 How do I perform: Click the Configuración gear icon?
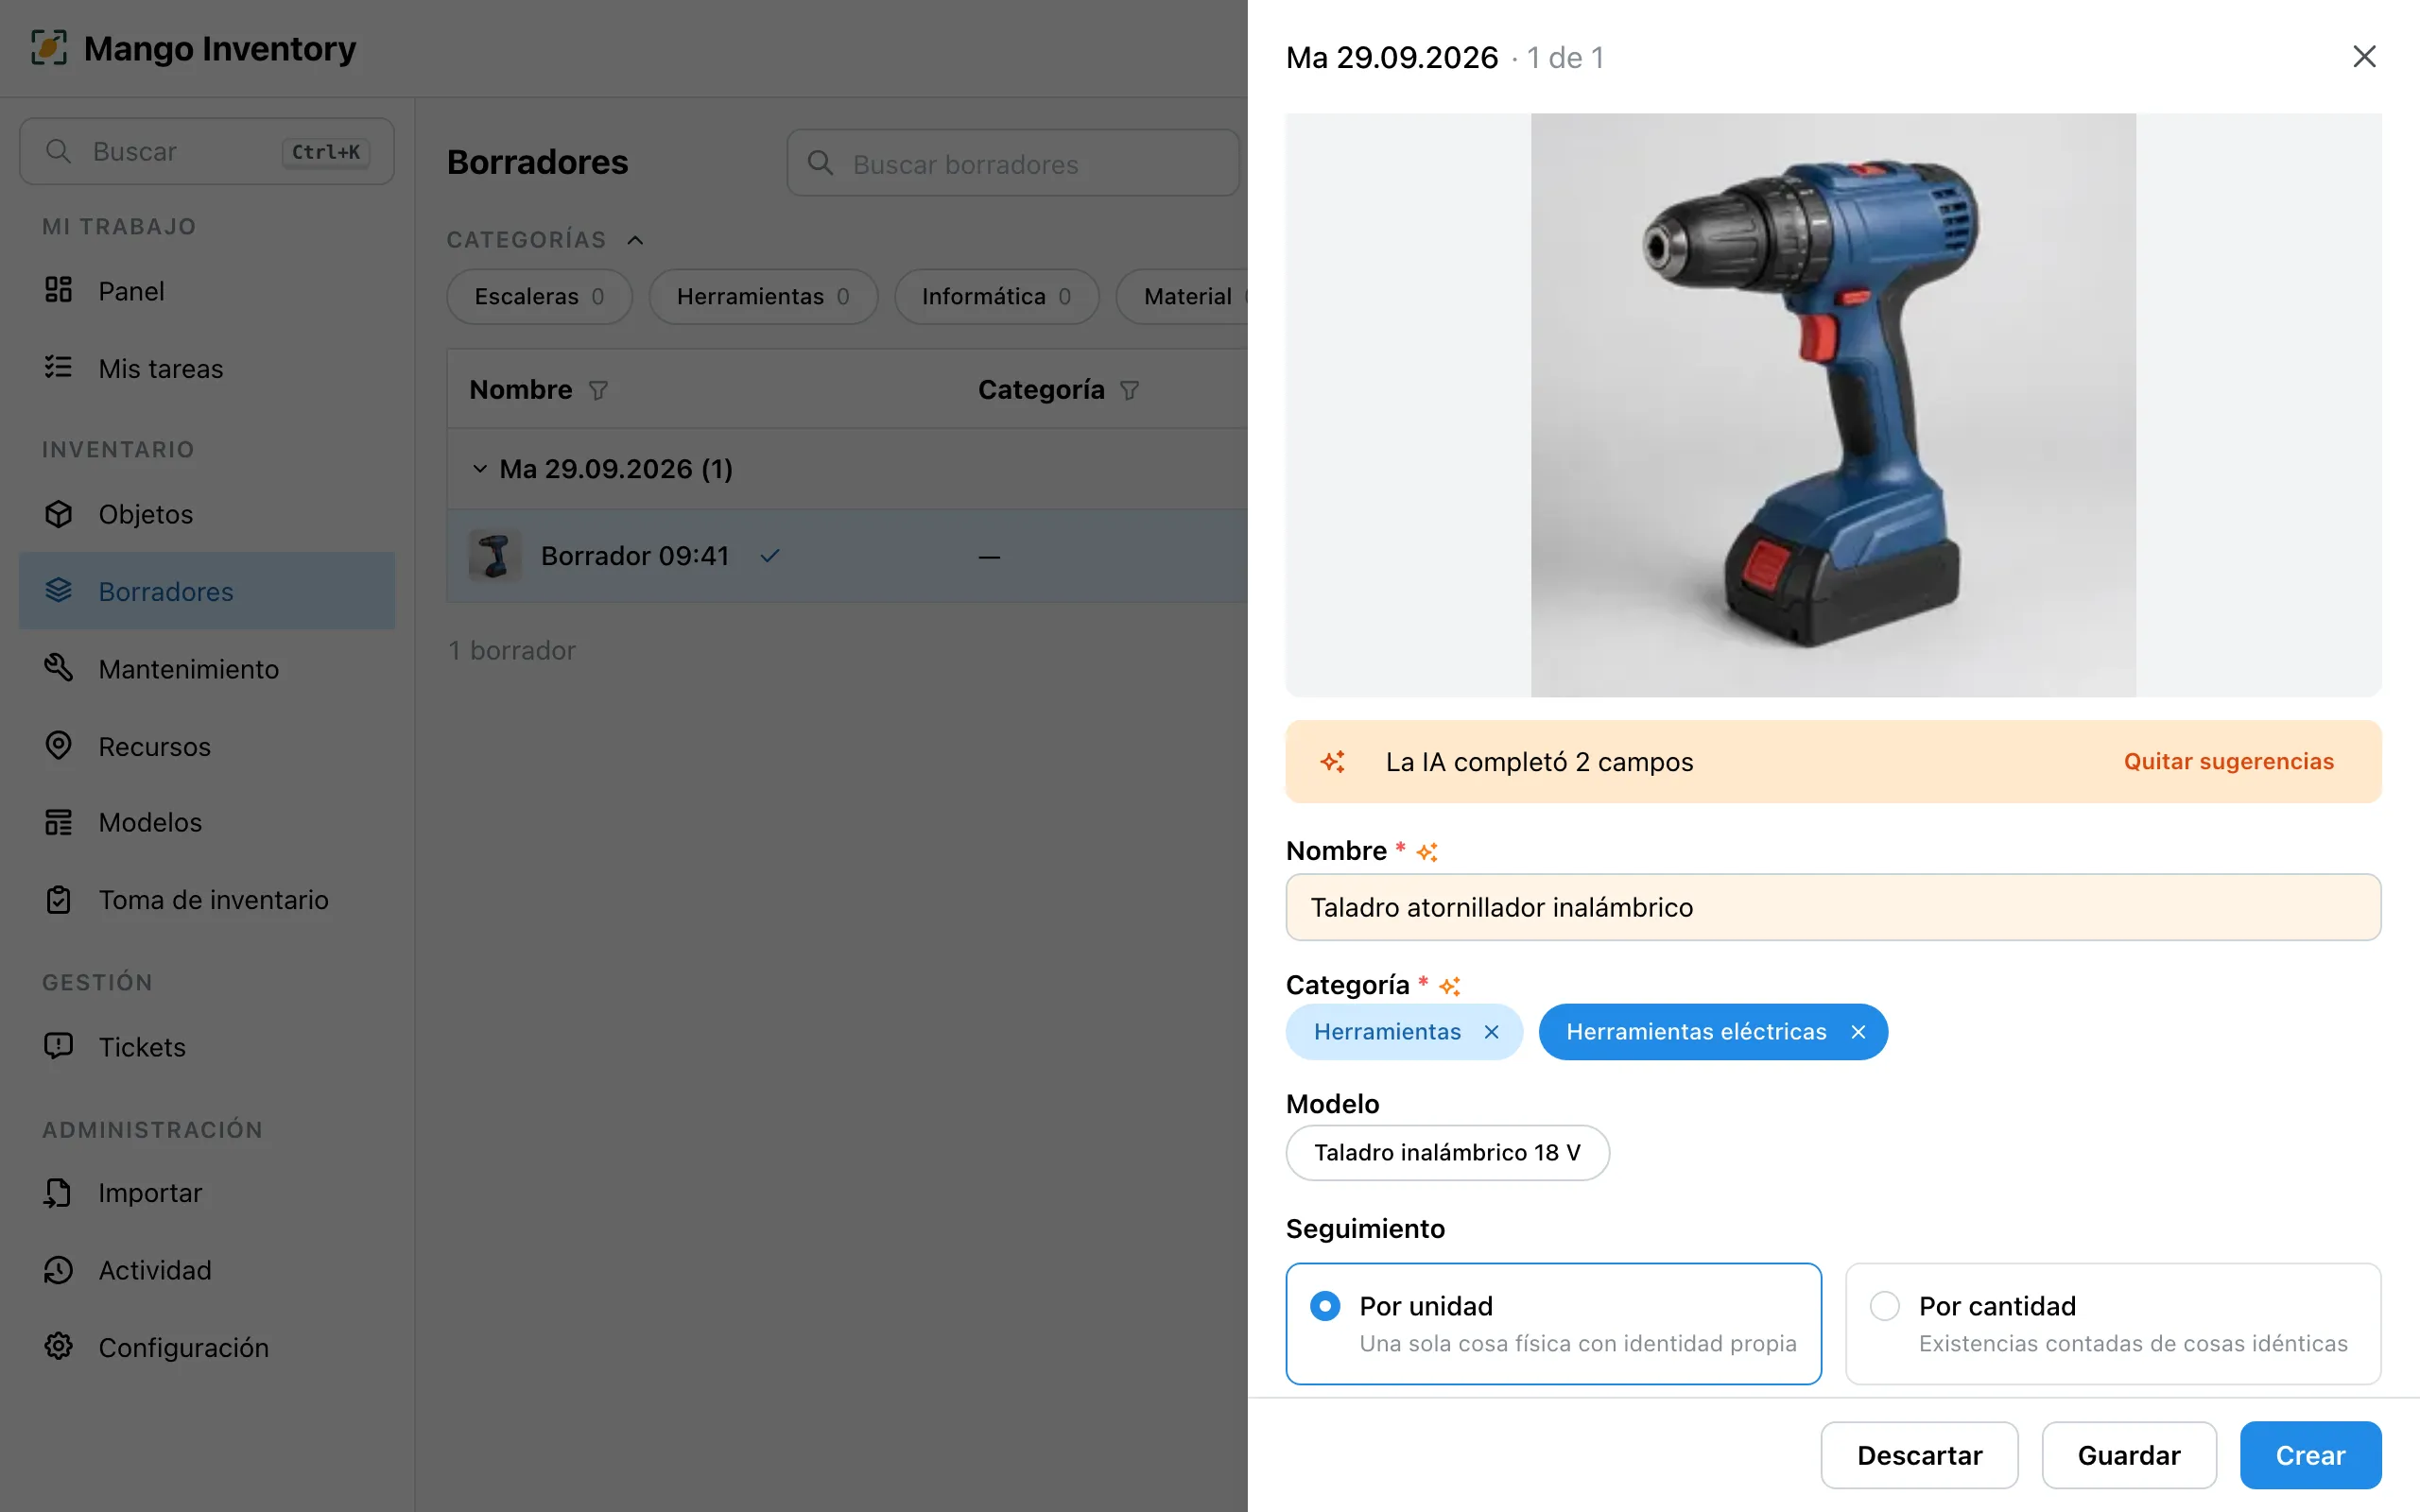(x=58, y=1347)
